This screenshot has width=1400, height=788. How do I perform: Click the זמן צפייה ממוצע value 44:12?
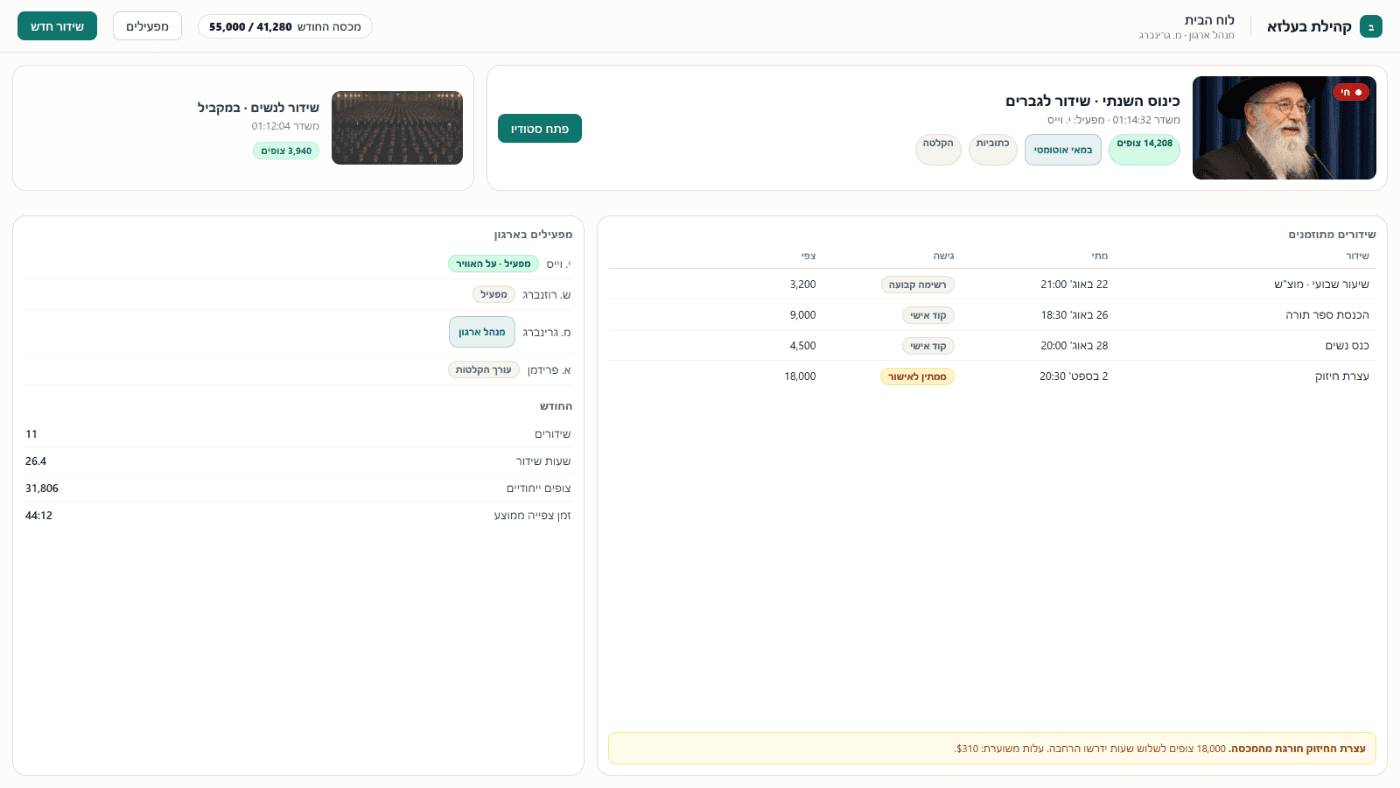39,515
